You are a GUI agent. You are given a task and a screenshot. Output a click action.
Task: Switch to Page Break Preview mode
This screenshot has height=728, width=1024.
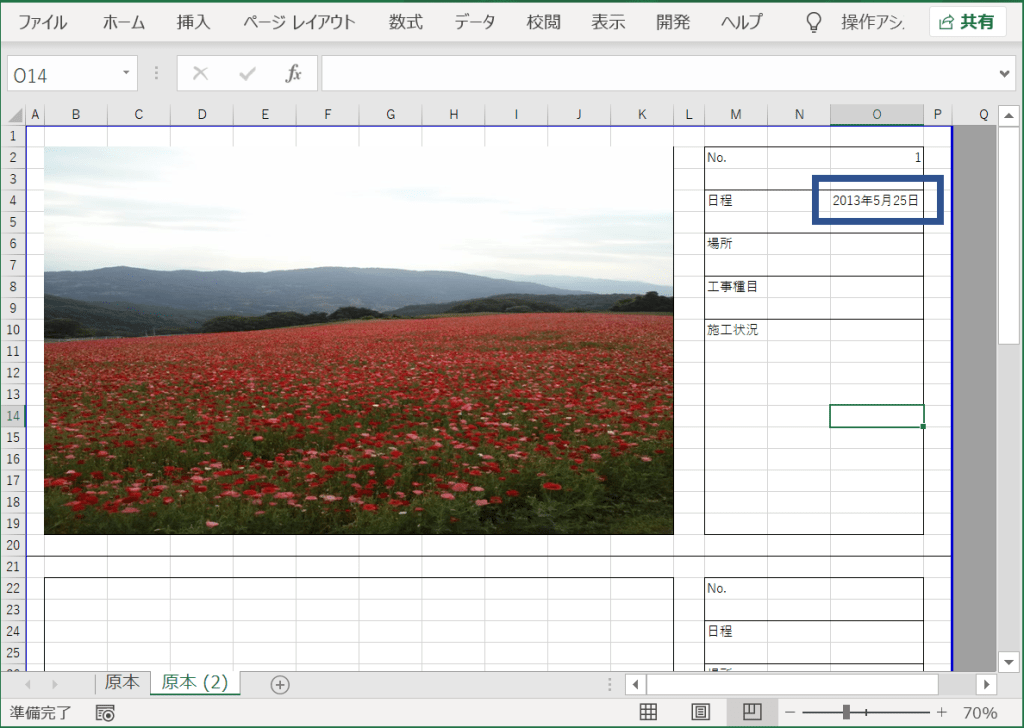point(752,712)
